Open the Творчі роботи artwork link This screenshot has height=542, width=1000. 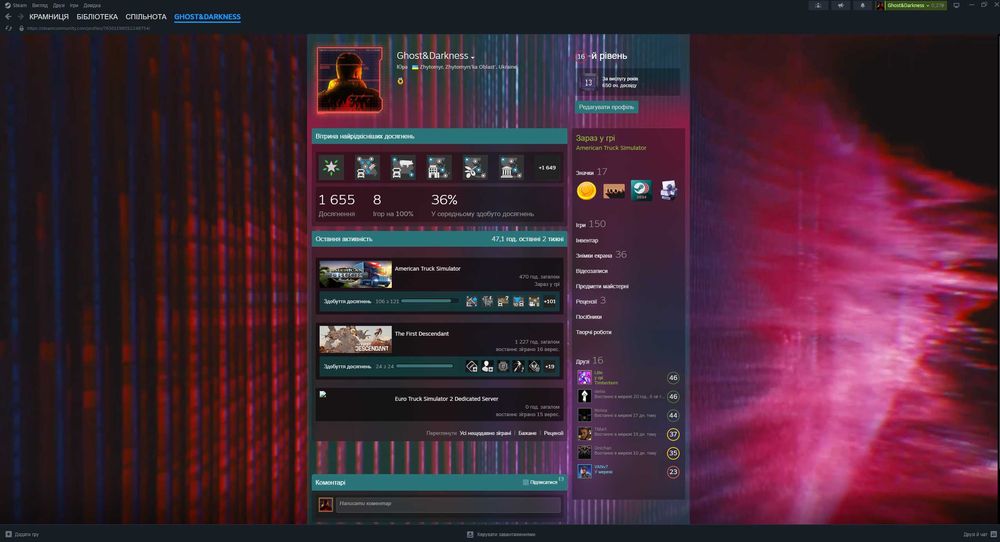pyautogui.click(x=594, y=332)
